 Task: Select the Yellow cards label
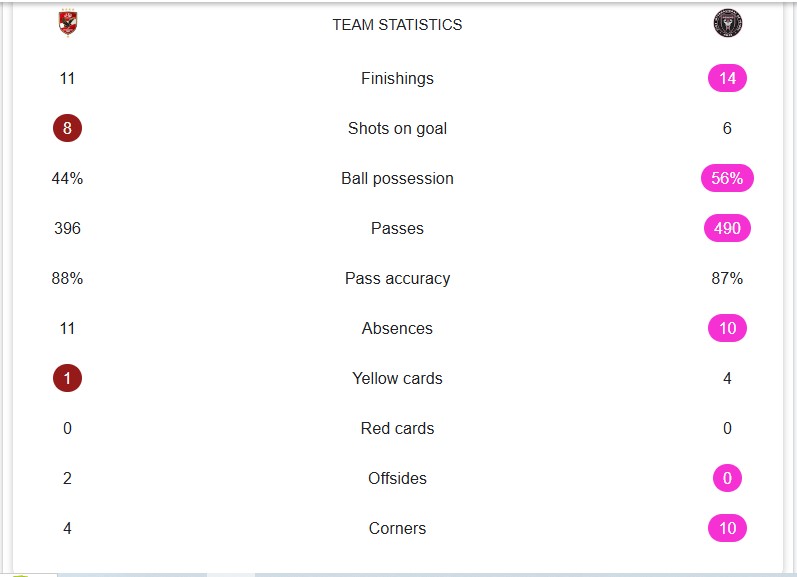[397, 378]
